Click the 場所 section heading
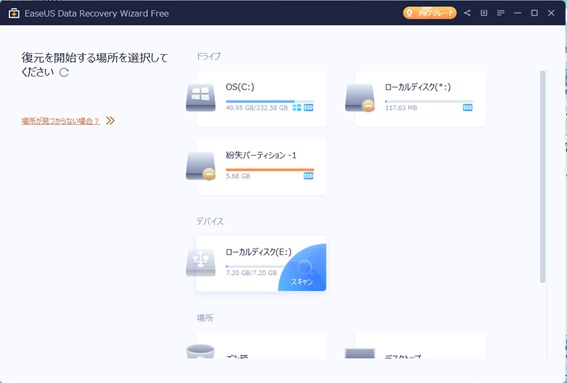567x383 pixels. (205, 318)
